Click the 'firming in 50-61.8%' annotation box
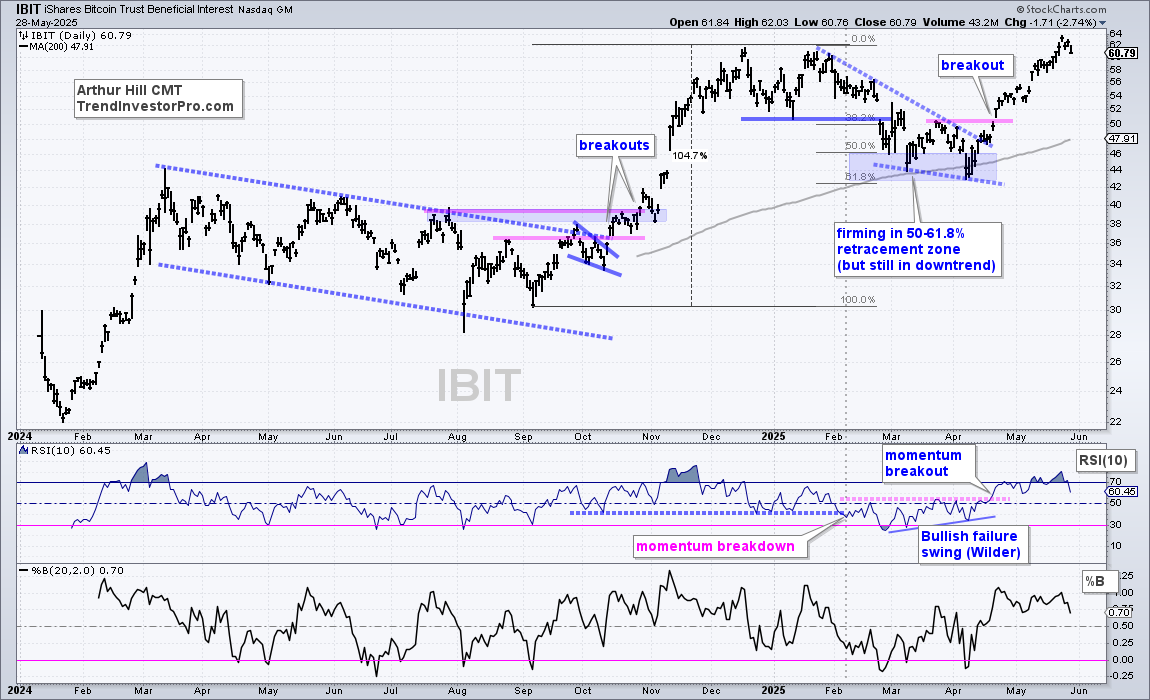The width and height of the screenshot is (1150, 700). click(x=917, y=249)
